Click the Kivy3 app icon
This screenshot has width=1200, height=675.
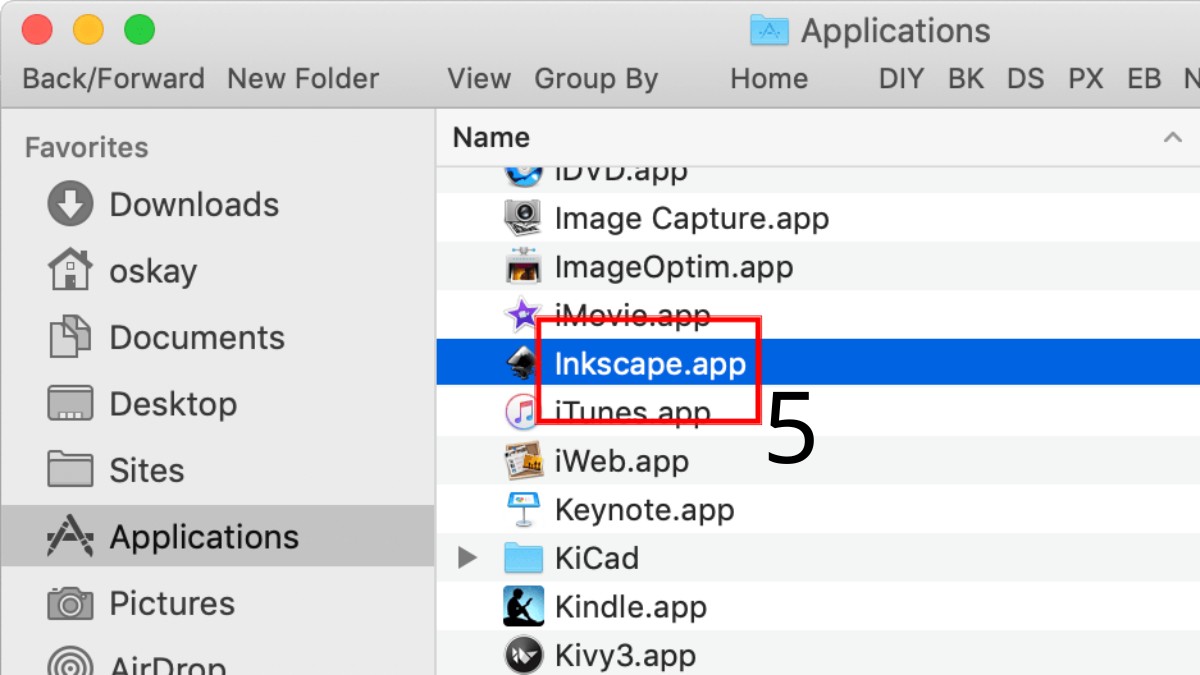coord(523,655)
